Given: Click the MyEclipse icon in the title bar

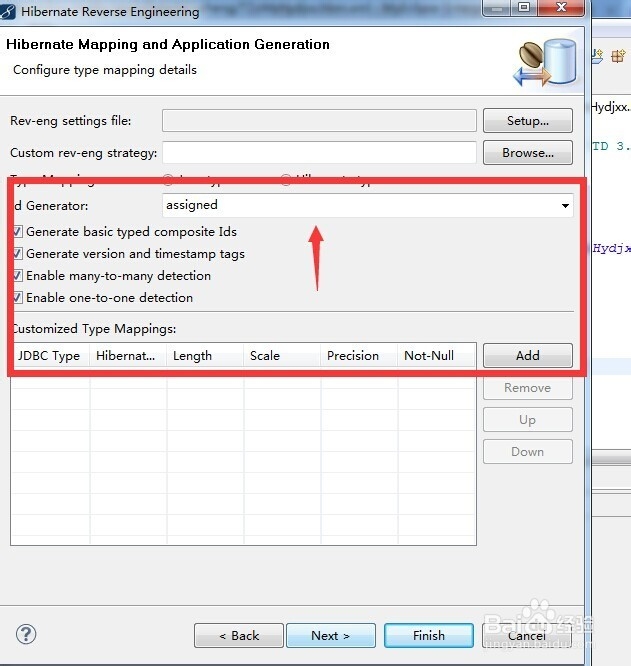Looking at the screenshot, I should click(x=8, y=11).
